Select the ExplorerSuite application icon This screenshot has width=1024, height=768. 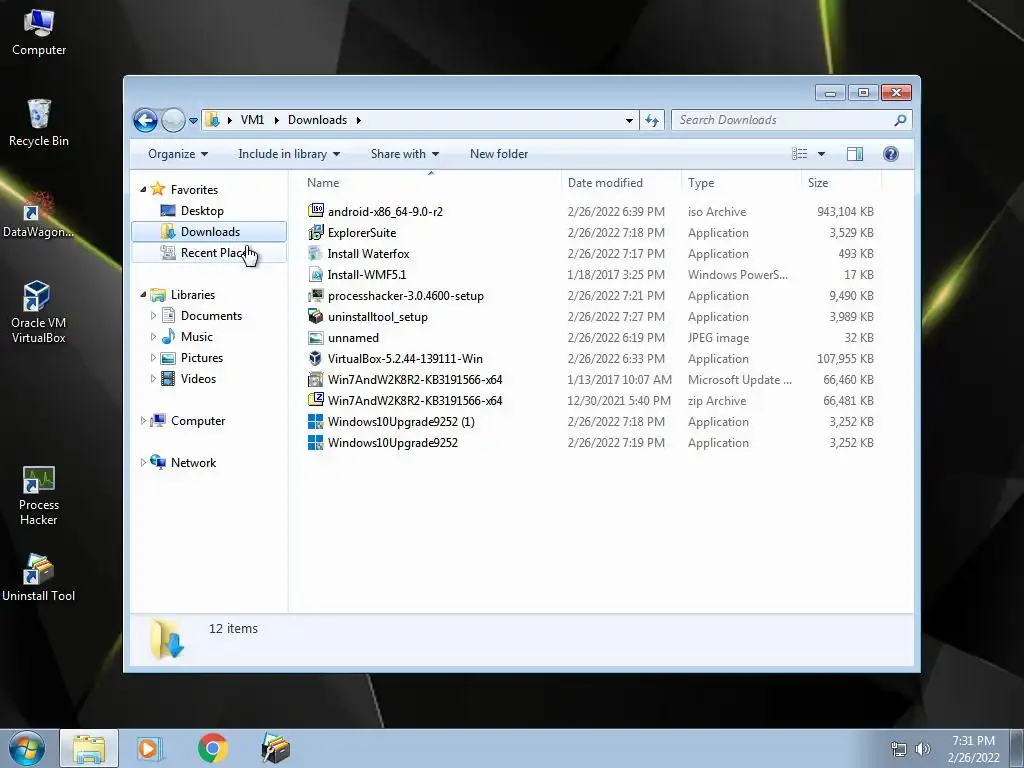[x=315, y=232]
